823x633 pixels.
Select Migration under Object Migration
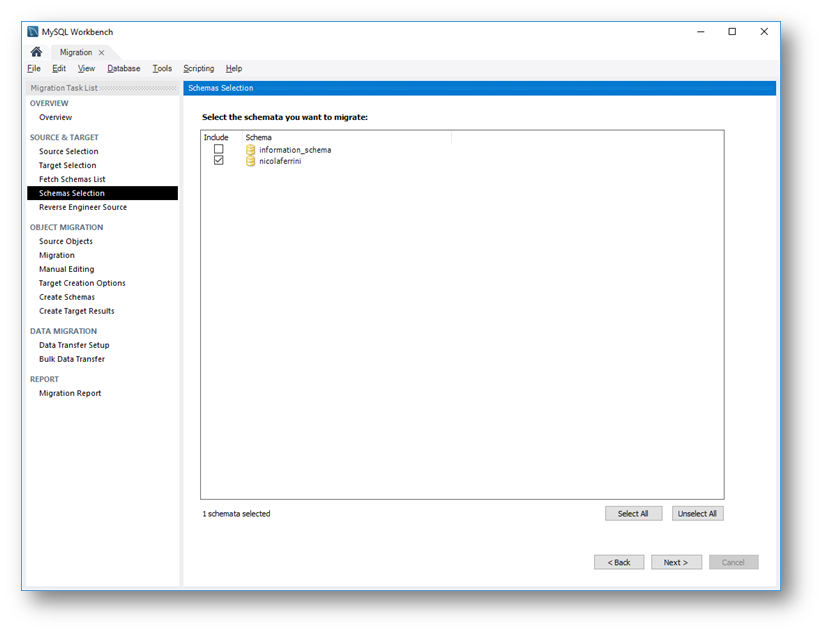[x=57, y=255]
